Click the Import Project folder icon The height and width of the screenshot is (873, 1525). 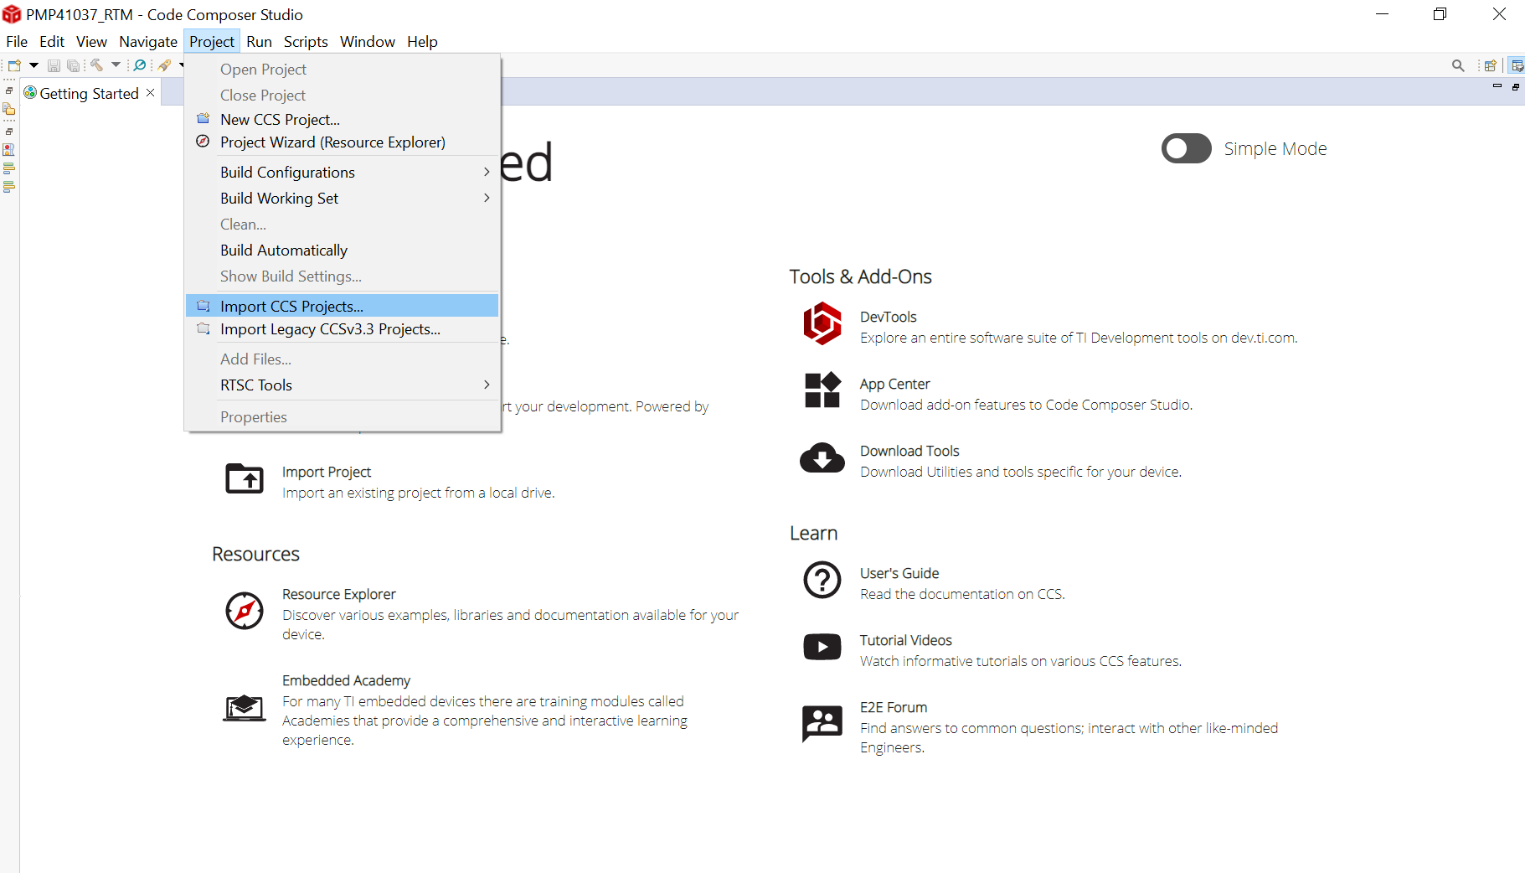click(244, 478)
